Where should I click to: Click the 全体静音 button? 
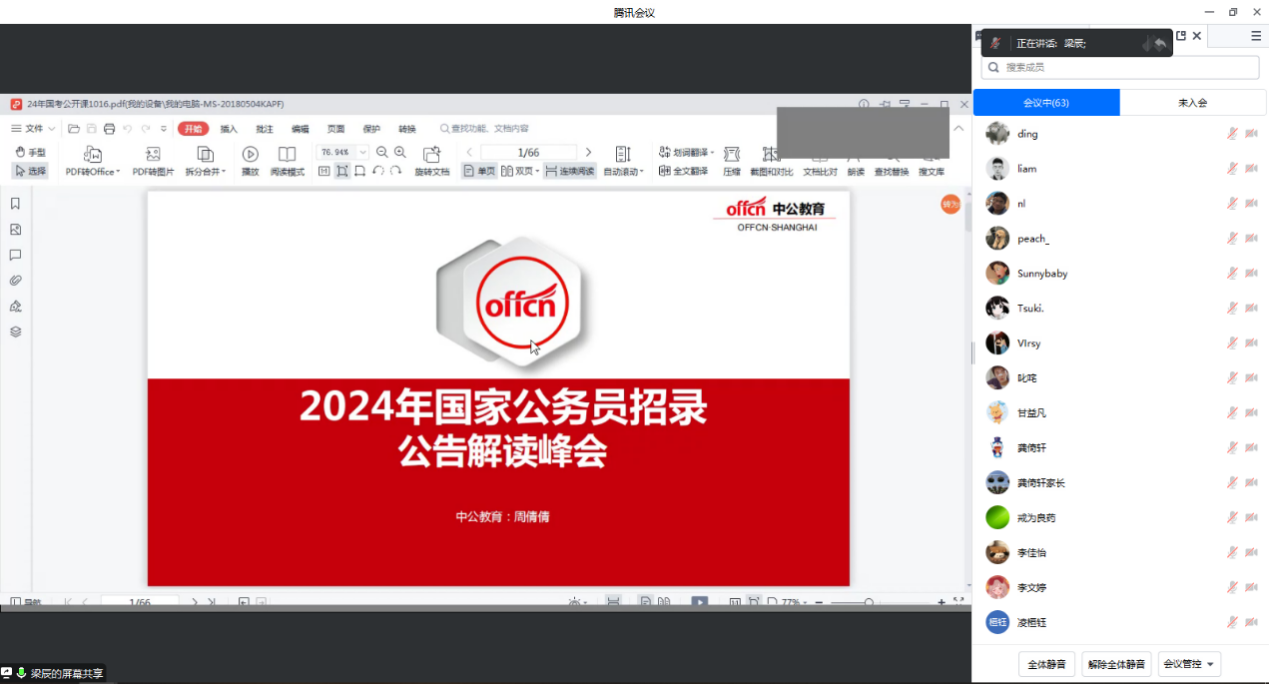1046,664
